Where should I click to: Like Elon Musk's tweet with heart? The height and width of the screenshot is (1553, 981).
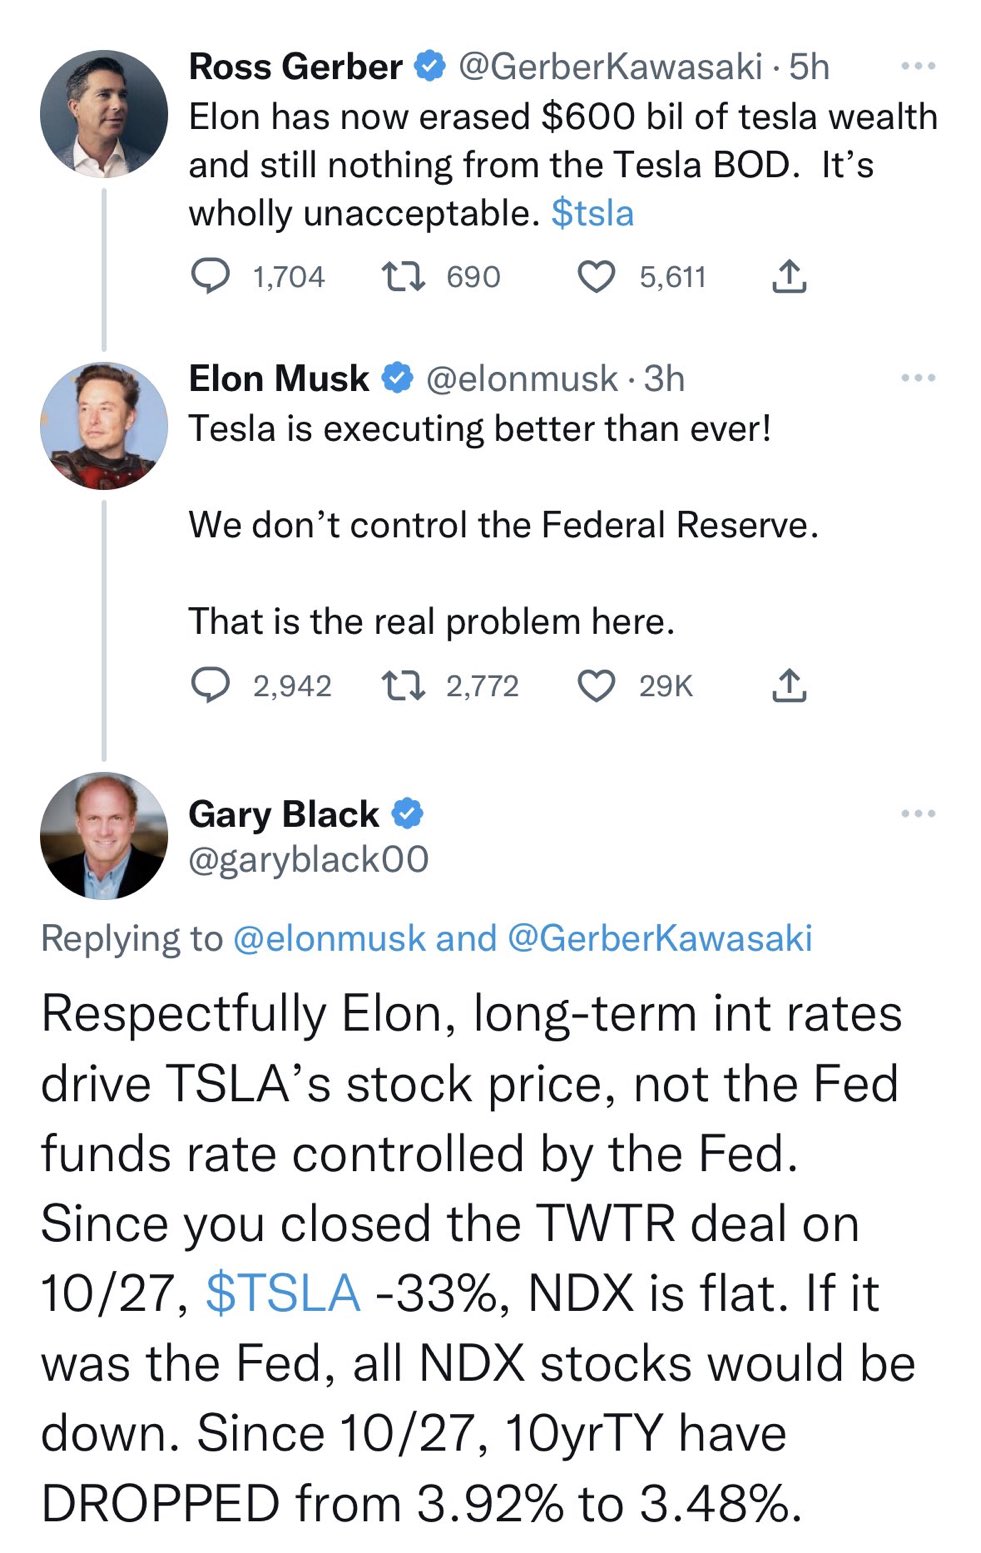point(597,686)
